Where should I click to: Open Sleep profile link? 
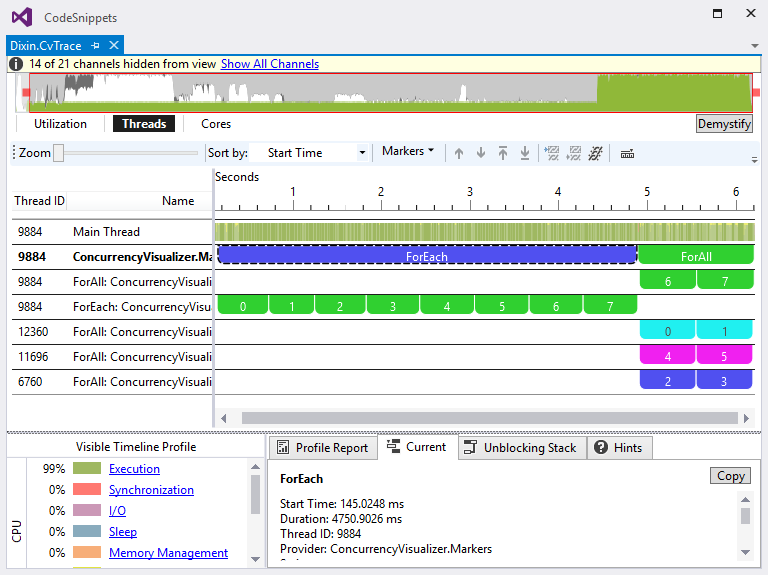click(122, 532)
